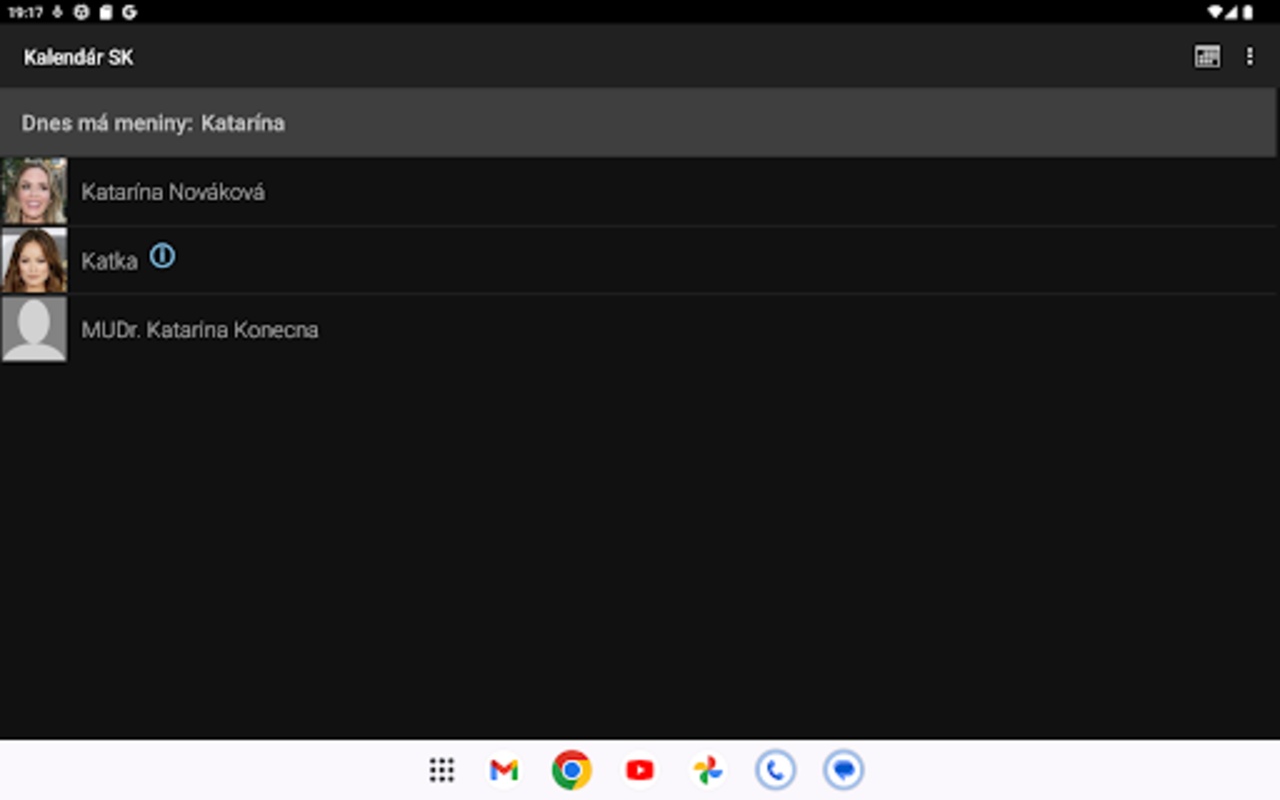Open the Phone dialer app

pos(775,770)
